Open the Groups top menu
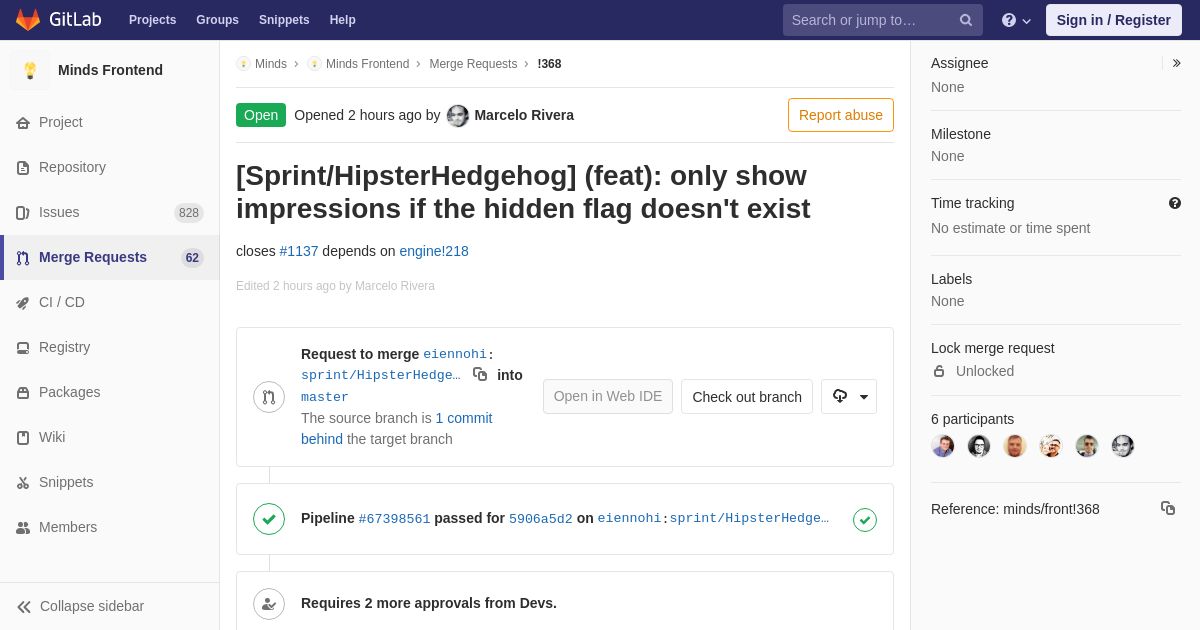The image size is (1200, 630). pos(217,20)
